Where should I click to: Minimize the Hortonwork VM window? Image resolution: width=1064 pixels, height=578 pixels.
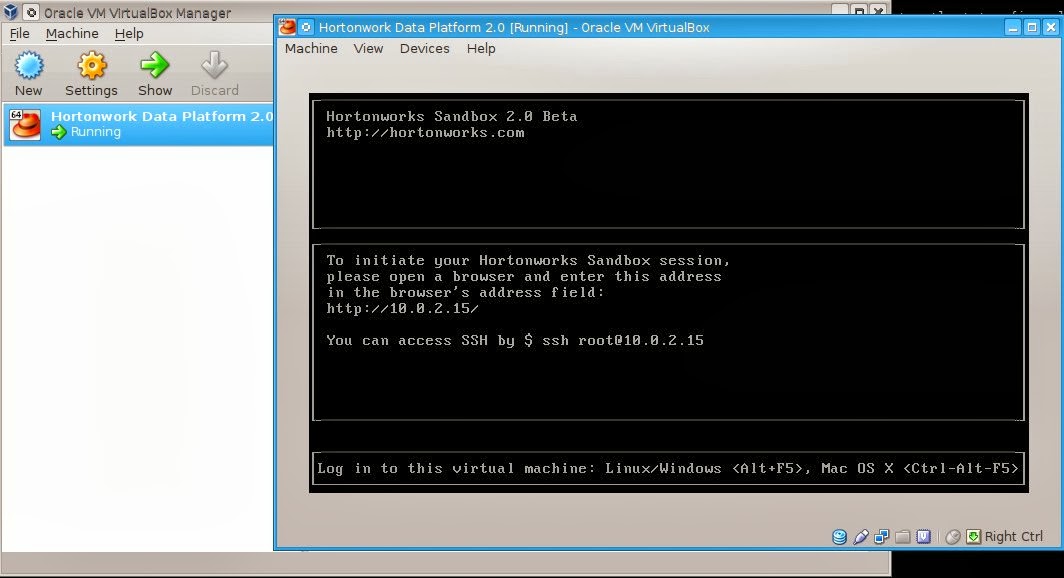point(1013,27)
